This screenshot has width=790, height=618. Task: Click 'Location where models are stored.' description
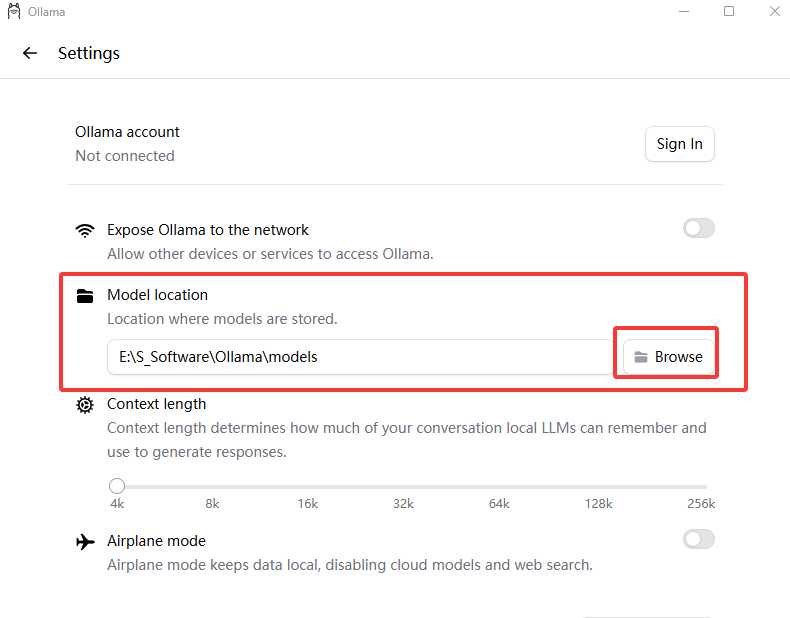[x=222, y=319]
